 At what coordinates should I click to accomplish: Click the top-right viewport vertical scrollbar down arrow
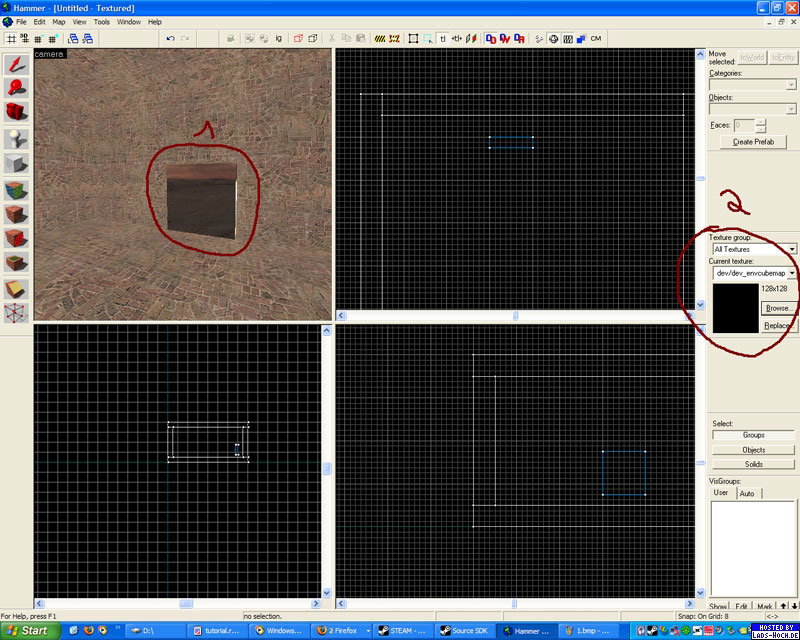(701, 305)
